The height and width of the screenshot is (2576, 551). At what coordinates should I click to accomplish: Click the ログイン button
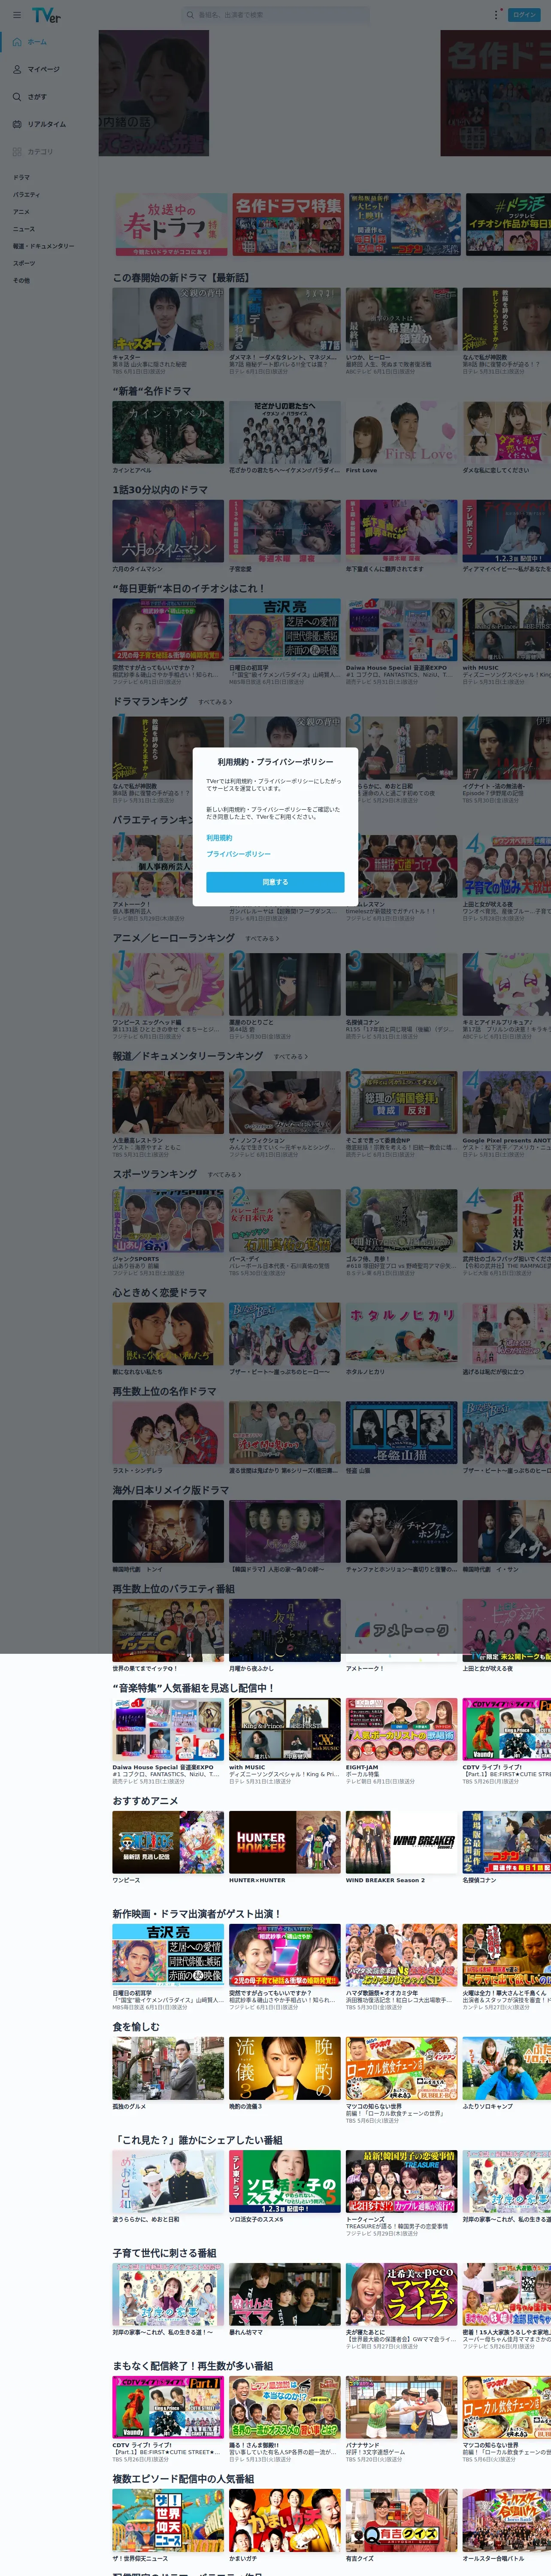click(x=524, y=15)
